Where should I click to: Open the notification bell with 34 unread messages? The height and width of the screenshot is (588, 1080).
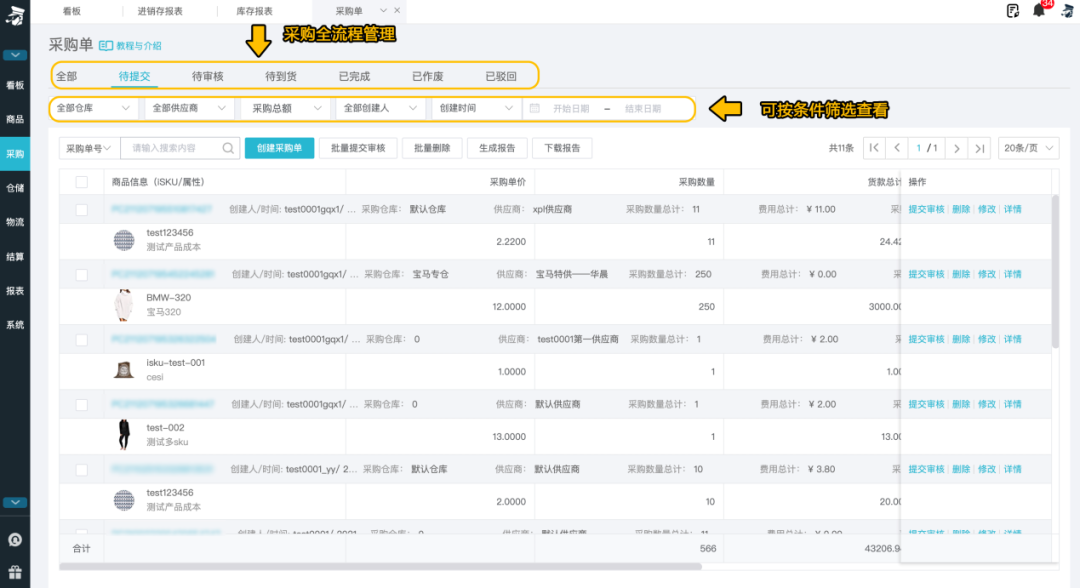1037,9
